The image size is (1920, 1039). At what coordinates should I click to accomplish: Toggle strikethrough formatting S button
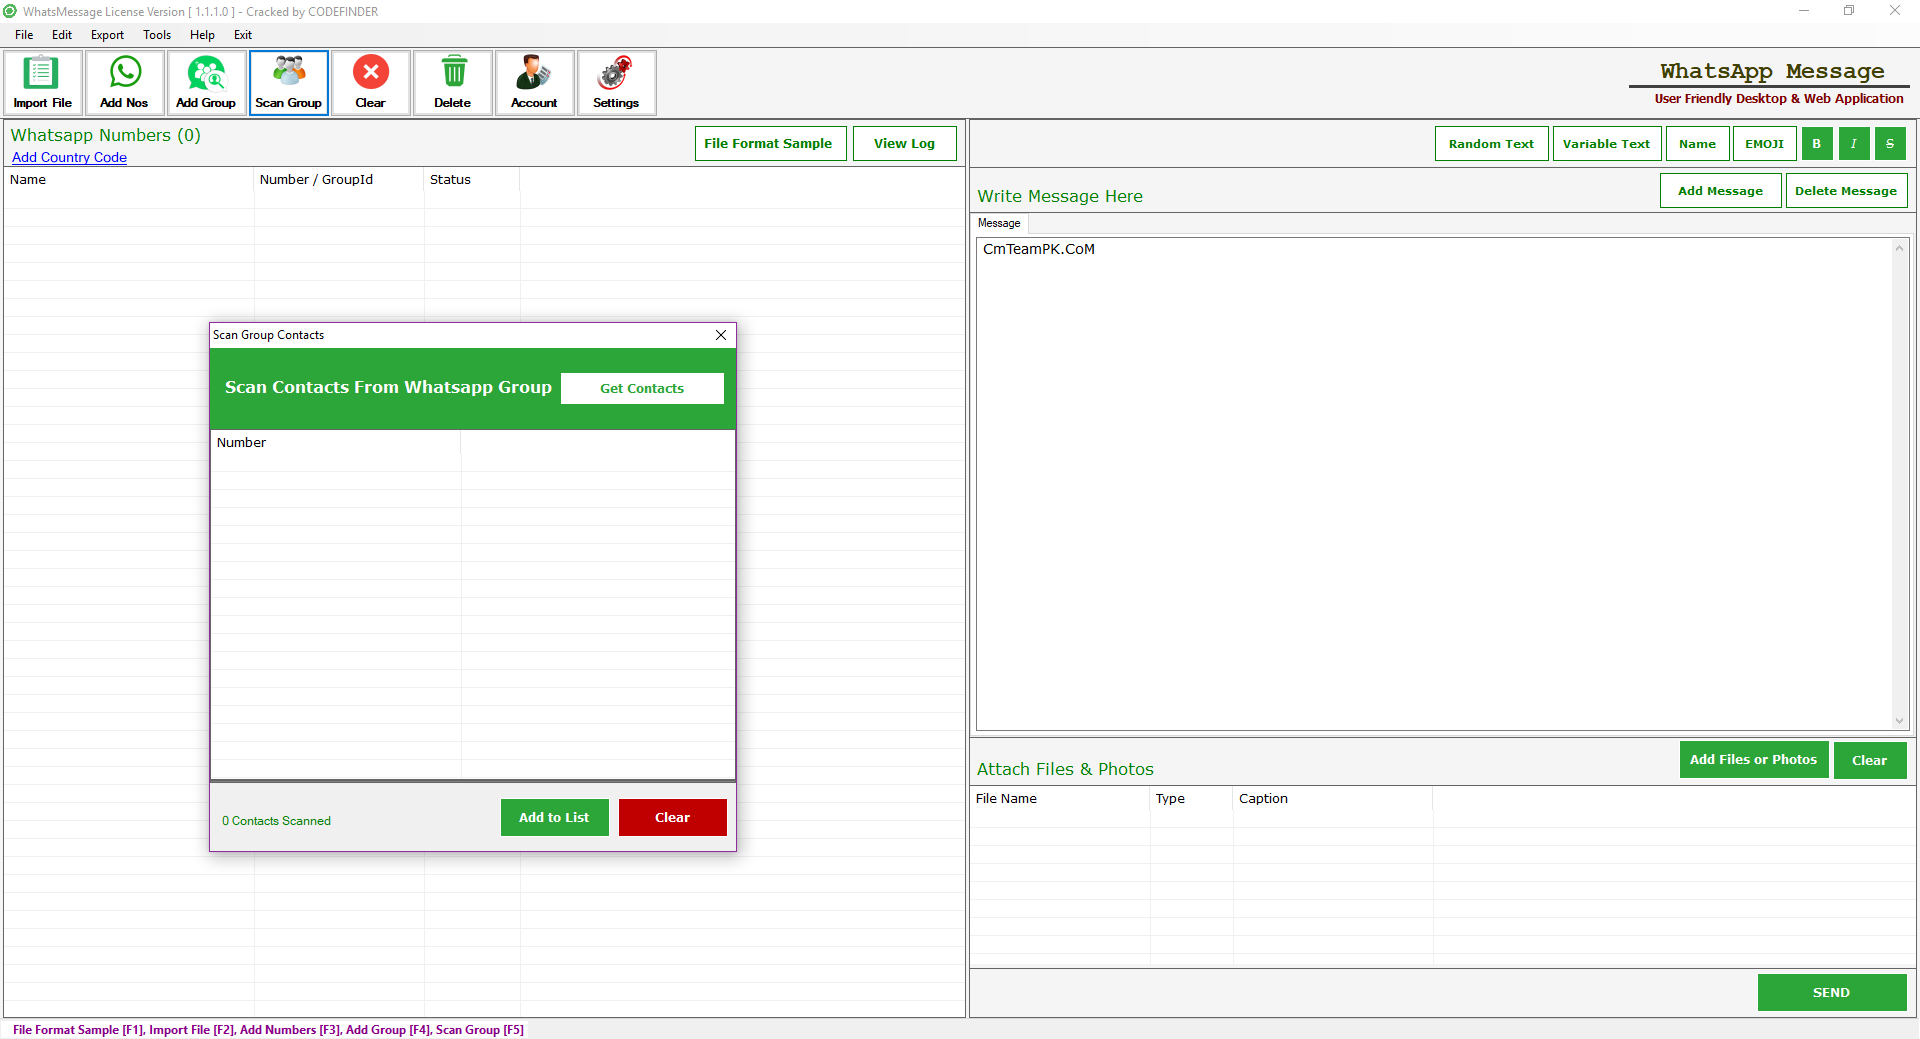tap(1890, 144)
